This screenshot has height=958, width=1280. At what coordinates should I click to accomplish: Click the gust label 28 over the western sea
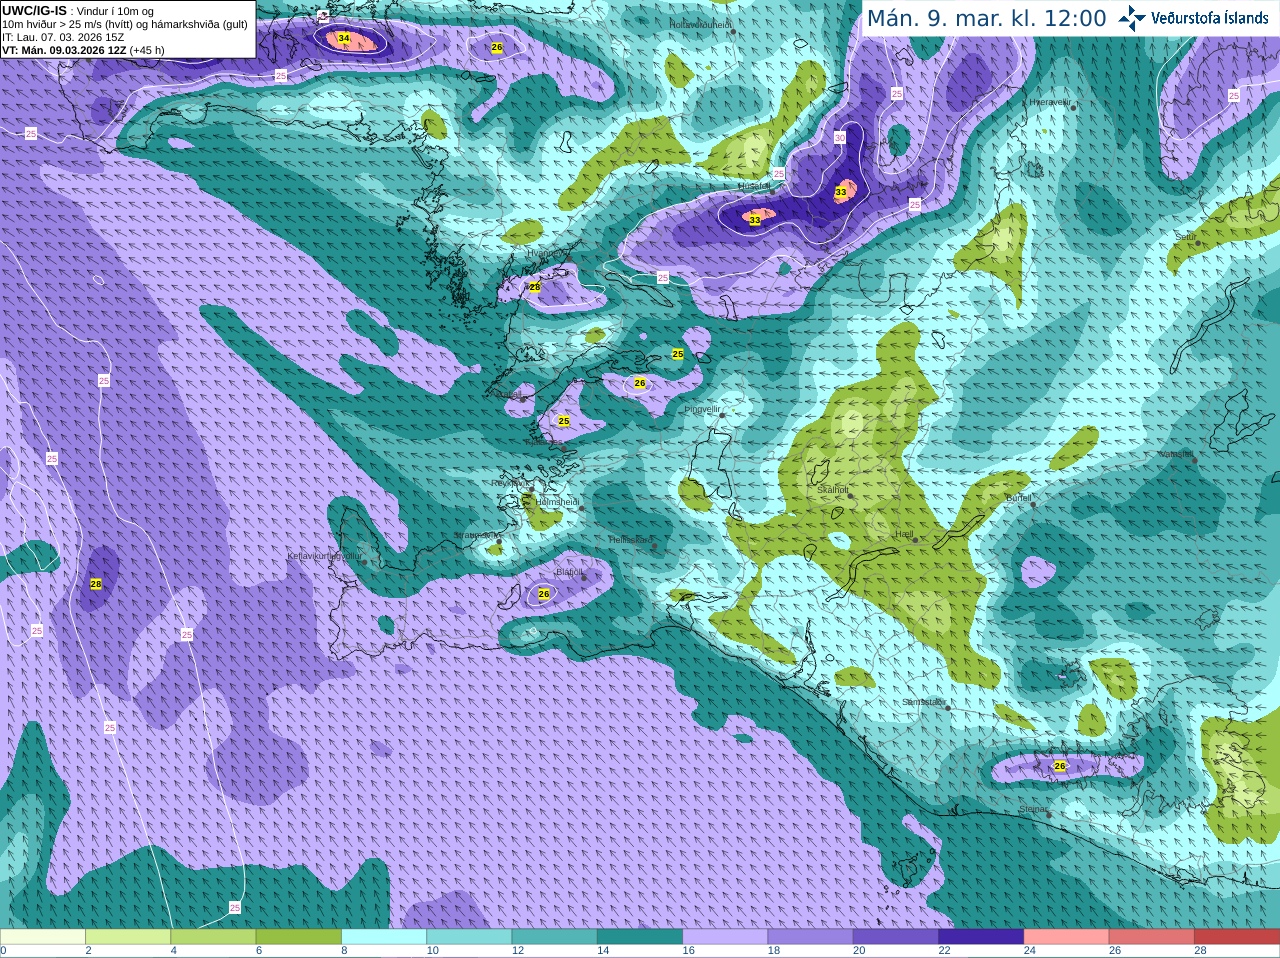coord(96,584)
